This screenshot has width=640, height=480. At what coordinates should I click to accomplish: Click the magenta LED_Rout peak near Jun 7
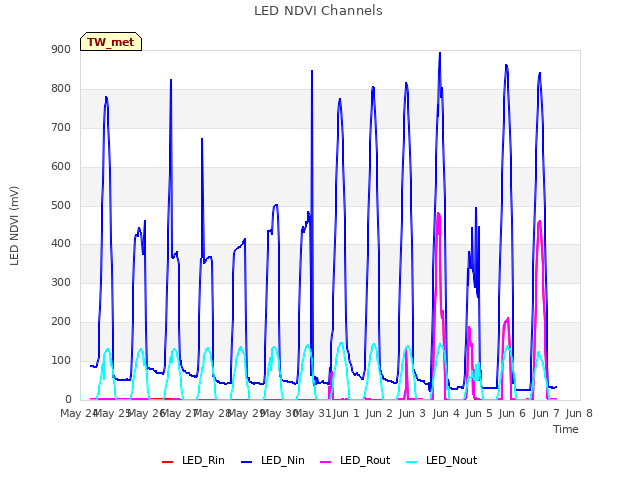(540, 222)
